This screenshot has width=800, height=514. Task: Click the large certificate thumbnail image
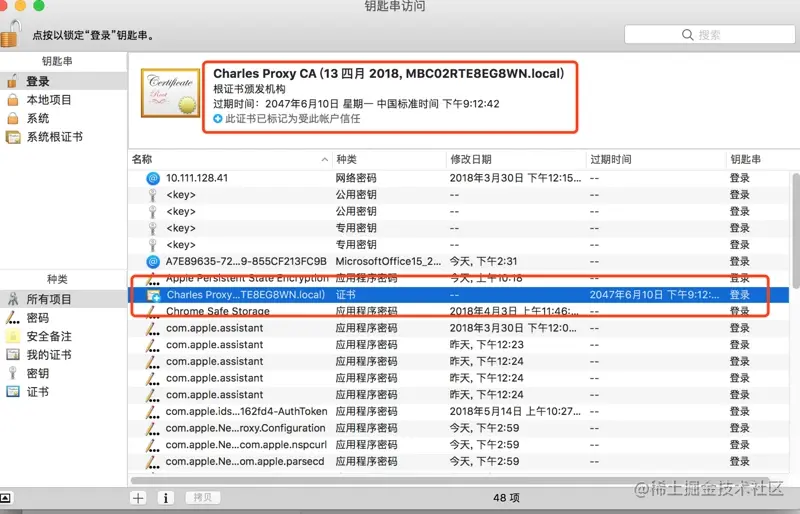pyautogui.click(x=170, y=93)
